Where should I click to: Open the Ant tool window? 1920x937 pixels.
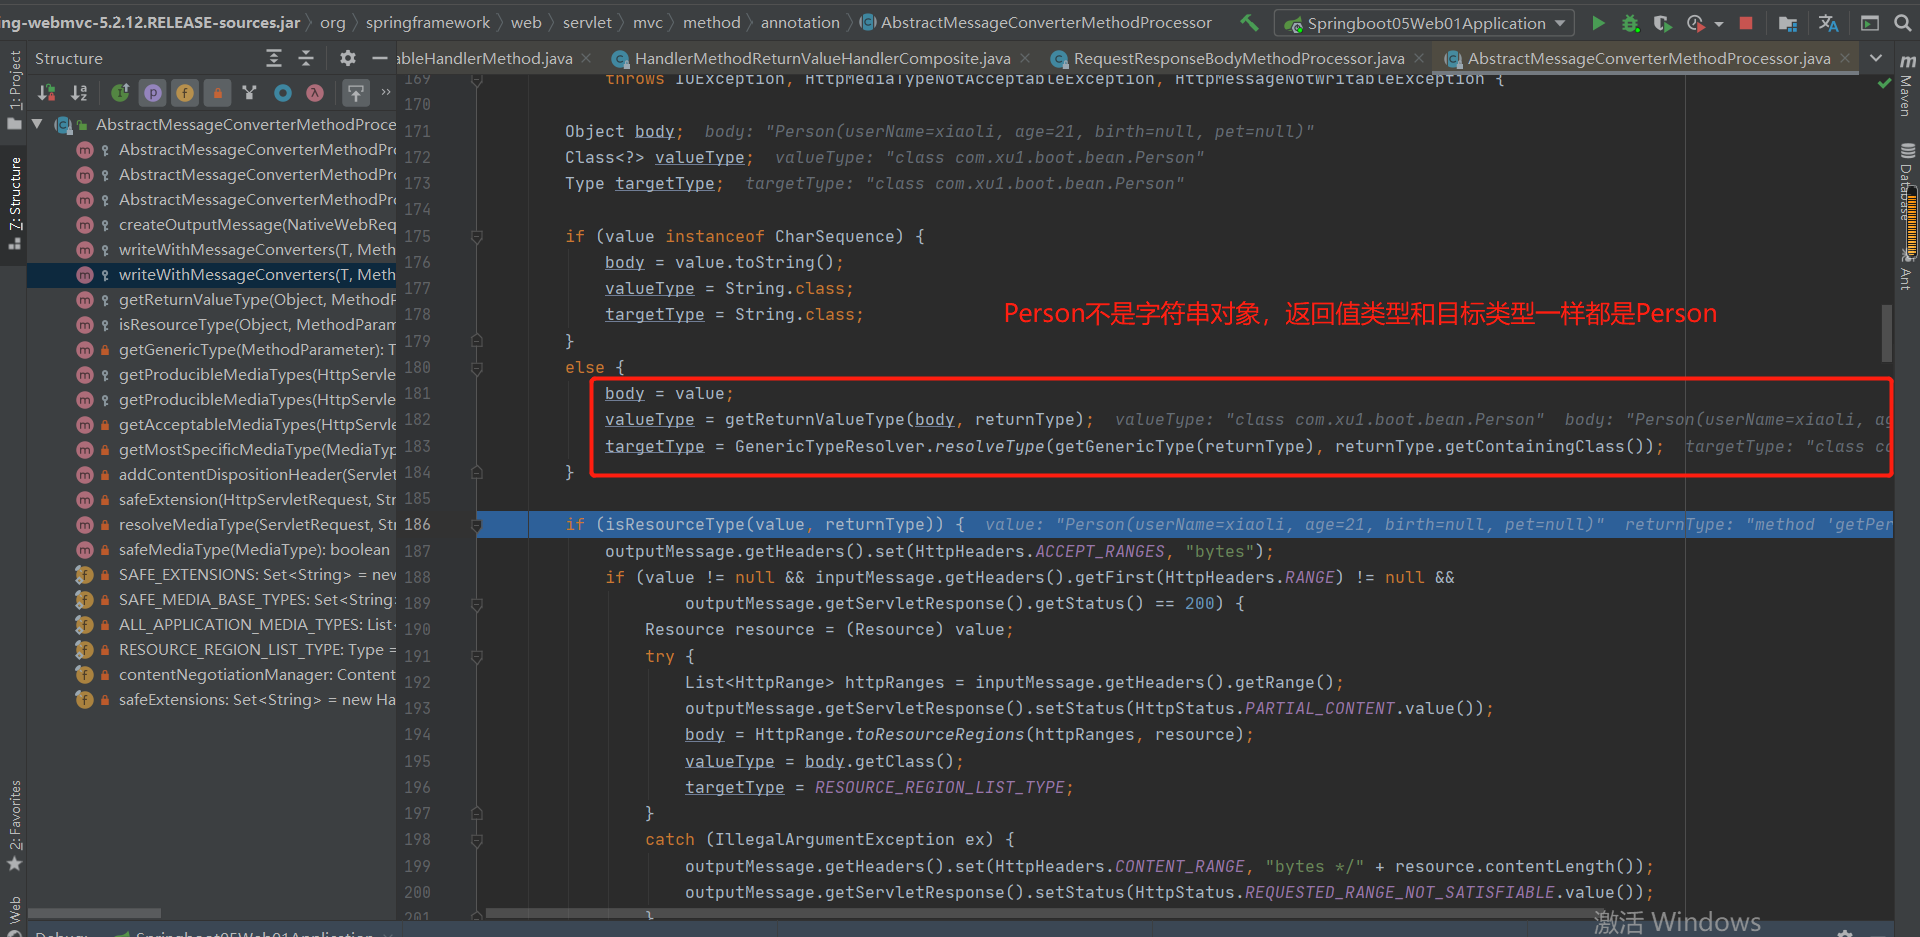pos(1907,270)
